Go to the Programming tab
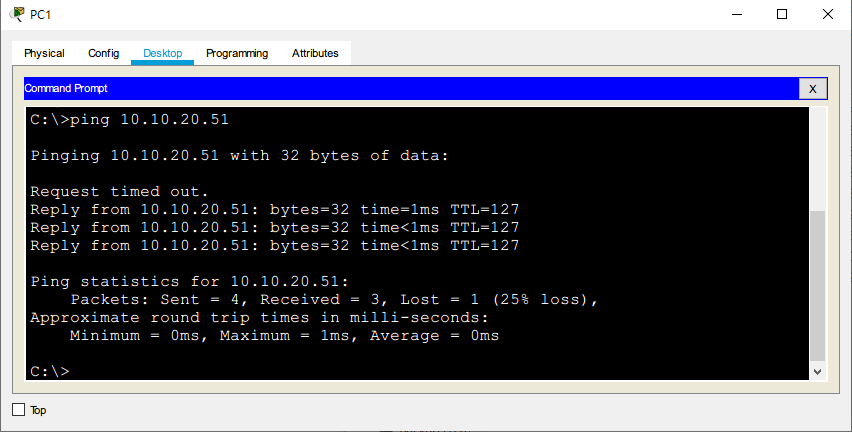 (x=237, y=53)
